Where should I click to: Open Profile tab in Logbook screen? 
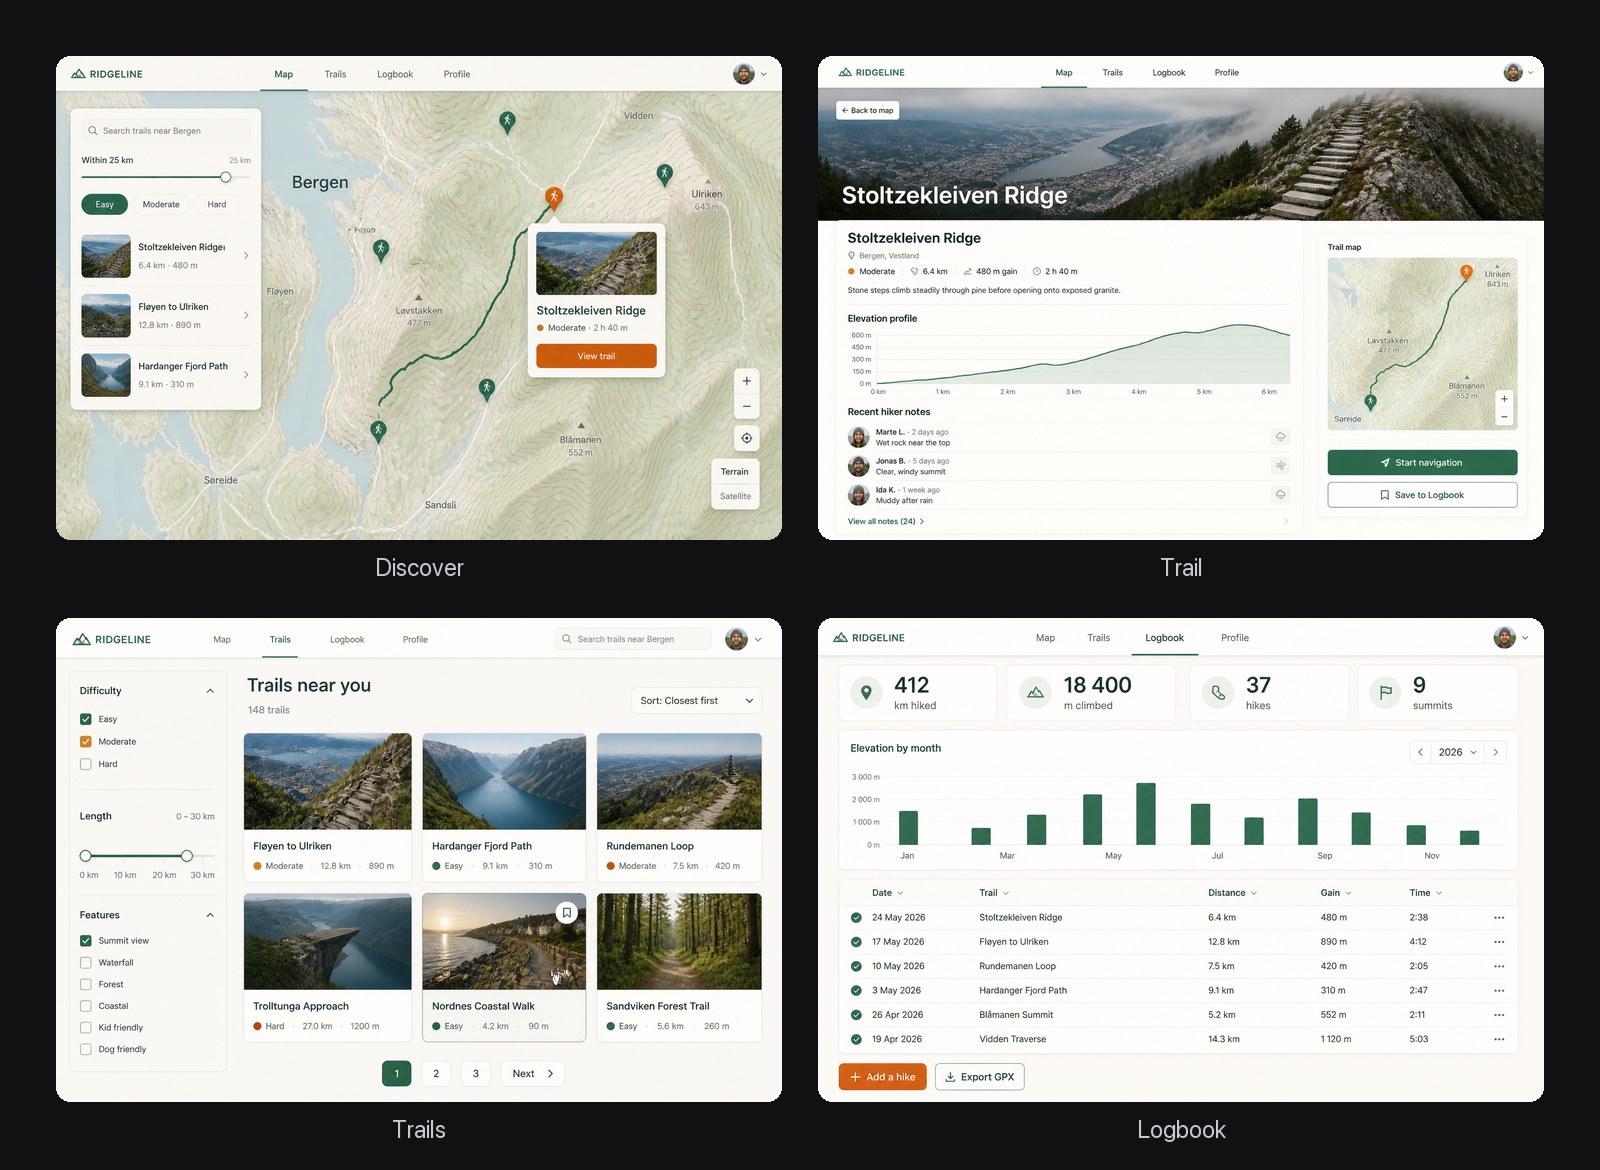tap(1235, 638)
